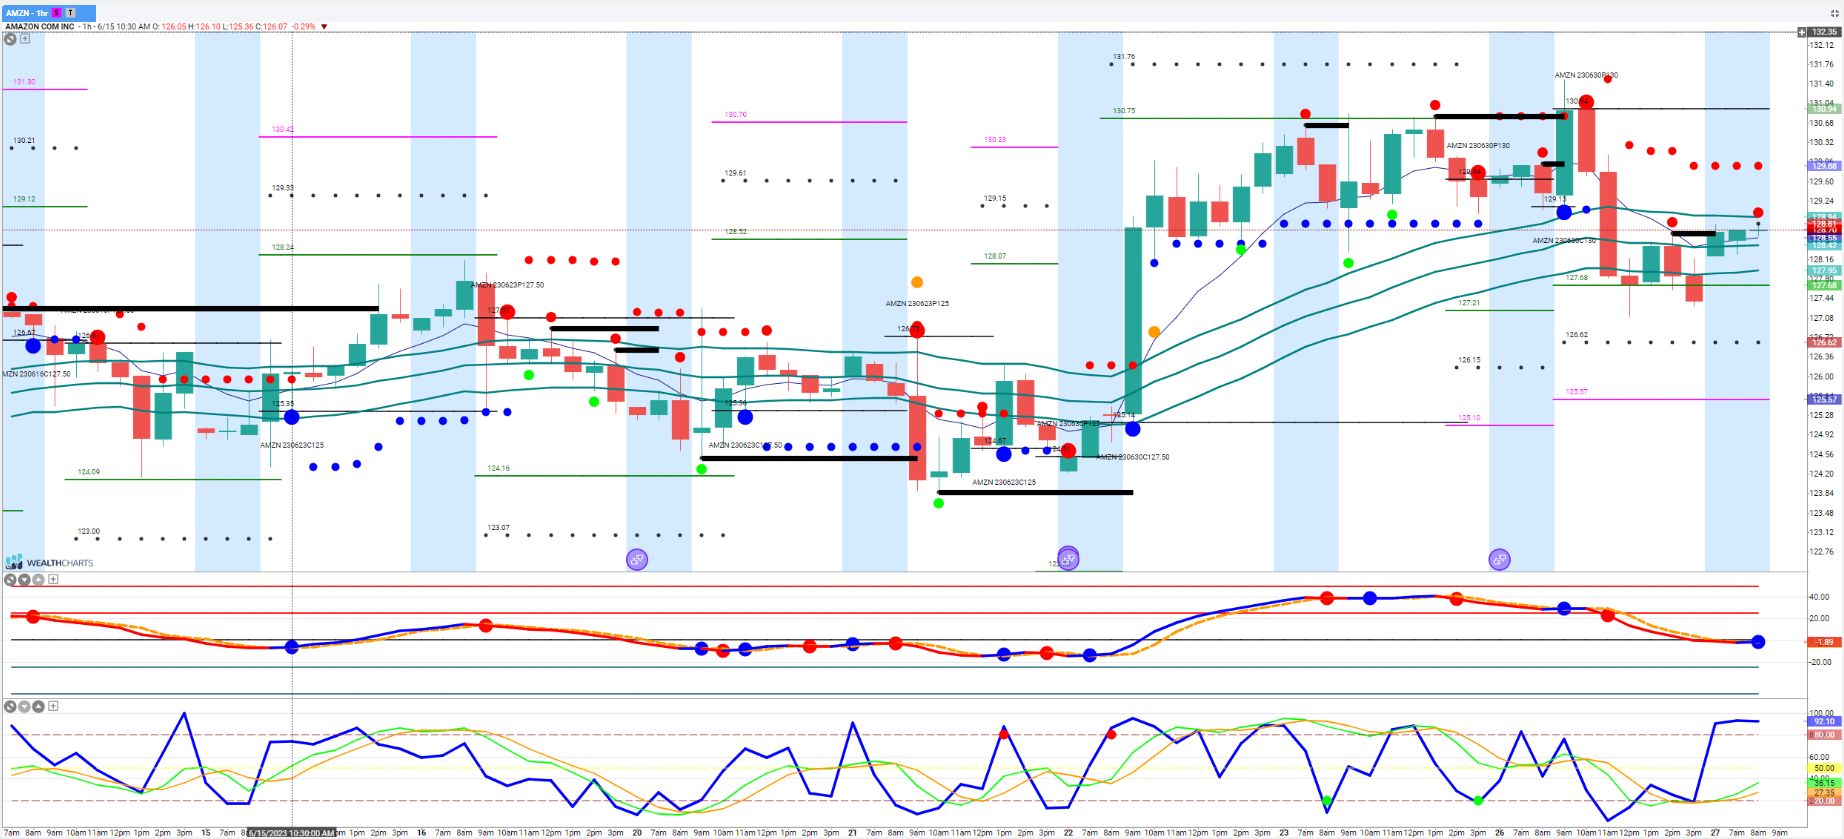1844x839 pixels.
Task: Click the 130.75 green level label
Action: click(x=1124, y=111)
